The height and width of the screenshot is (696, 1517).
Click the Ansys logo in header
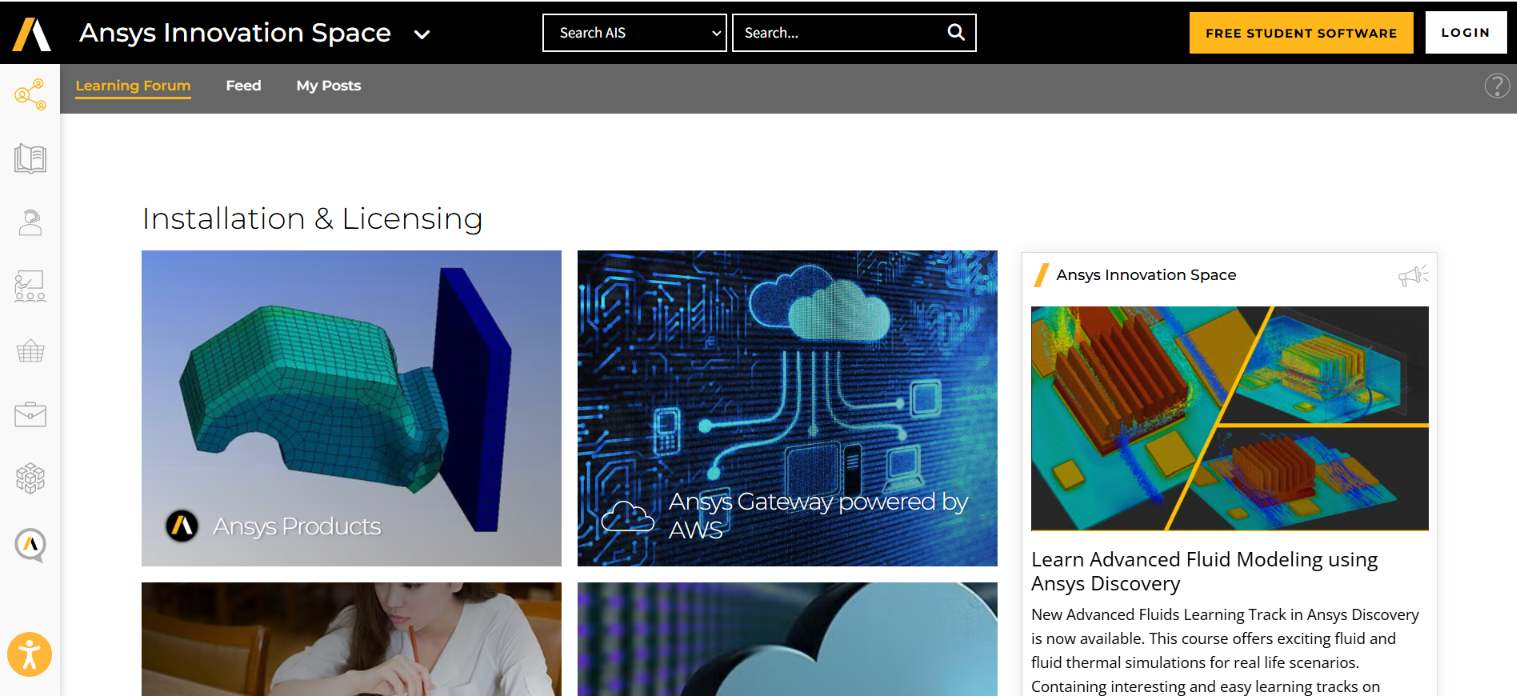tap(31, 33)
